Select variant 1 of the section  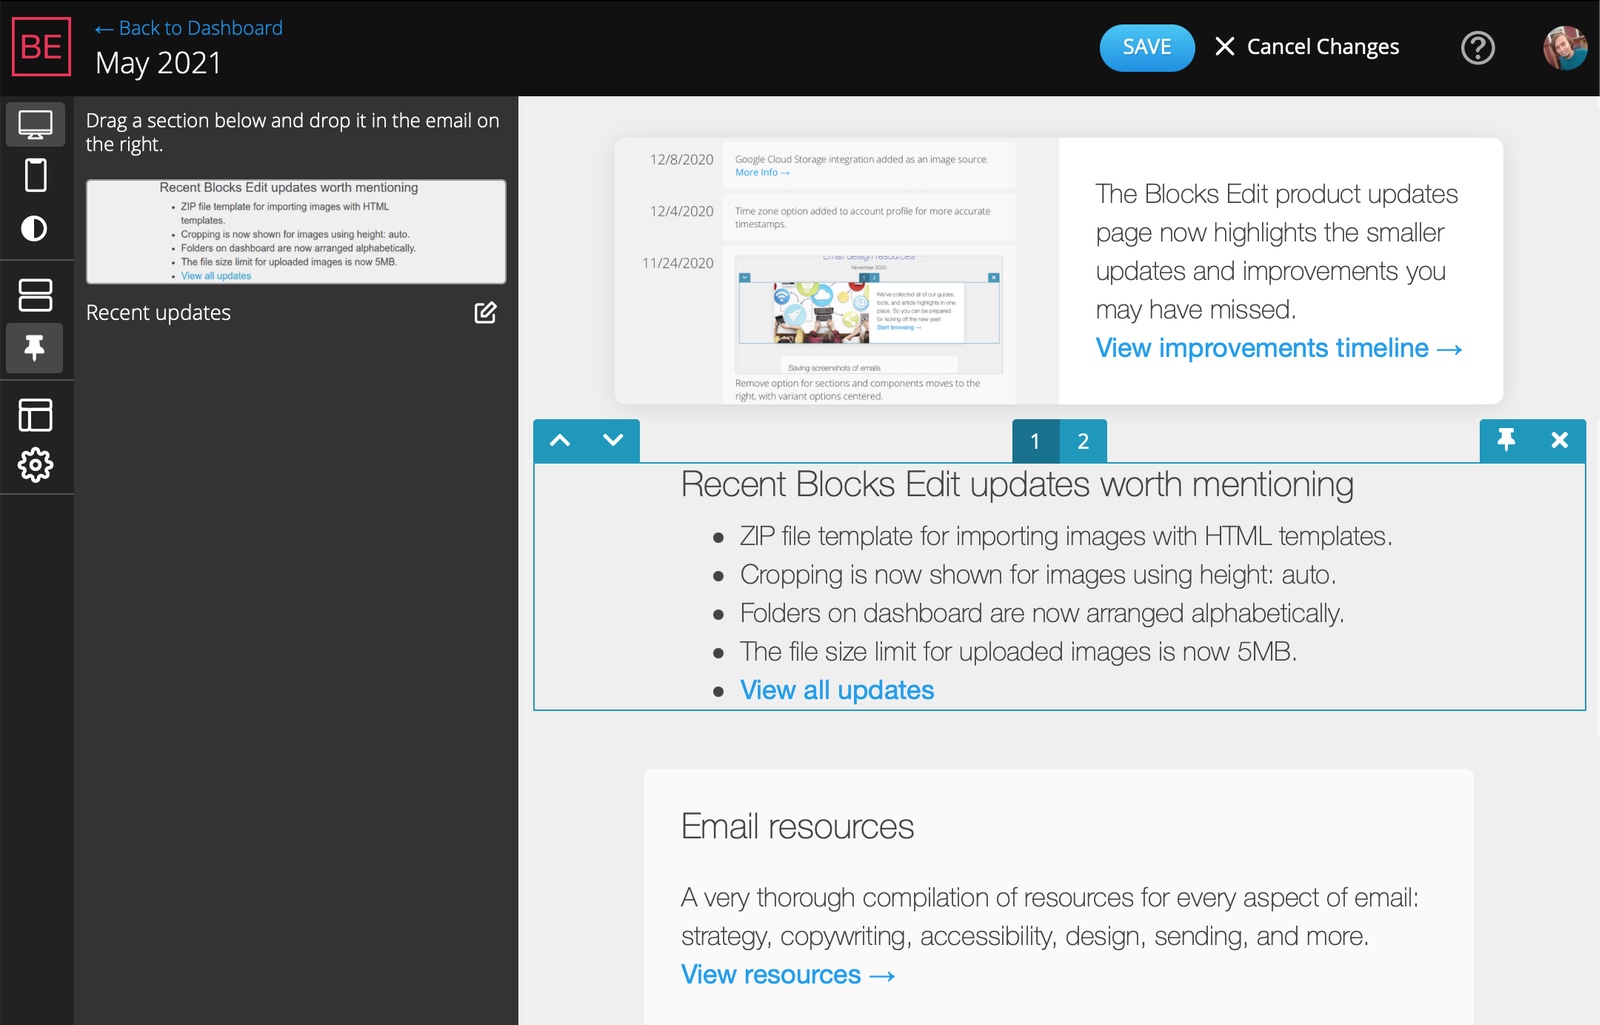(x=1035, y=440)
